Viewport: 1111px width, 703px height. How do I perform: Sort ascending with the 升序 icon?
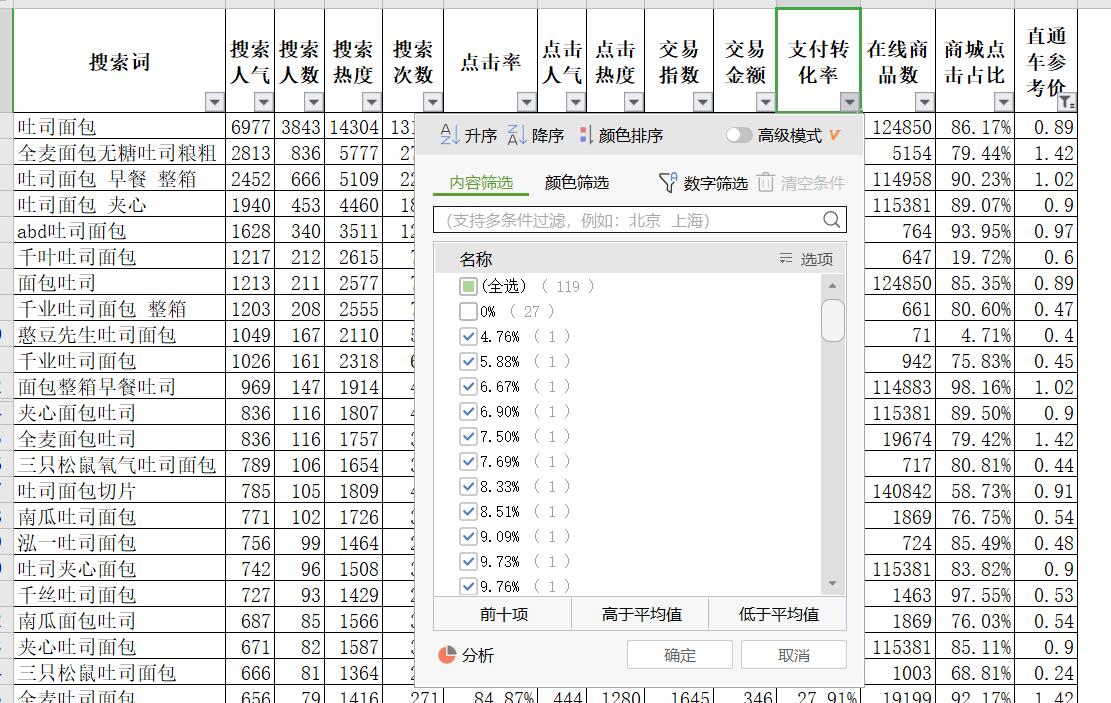[x=450, y=135]
